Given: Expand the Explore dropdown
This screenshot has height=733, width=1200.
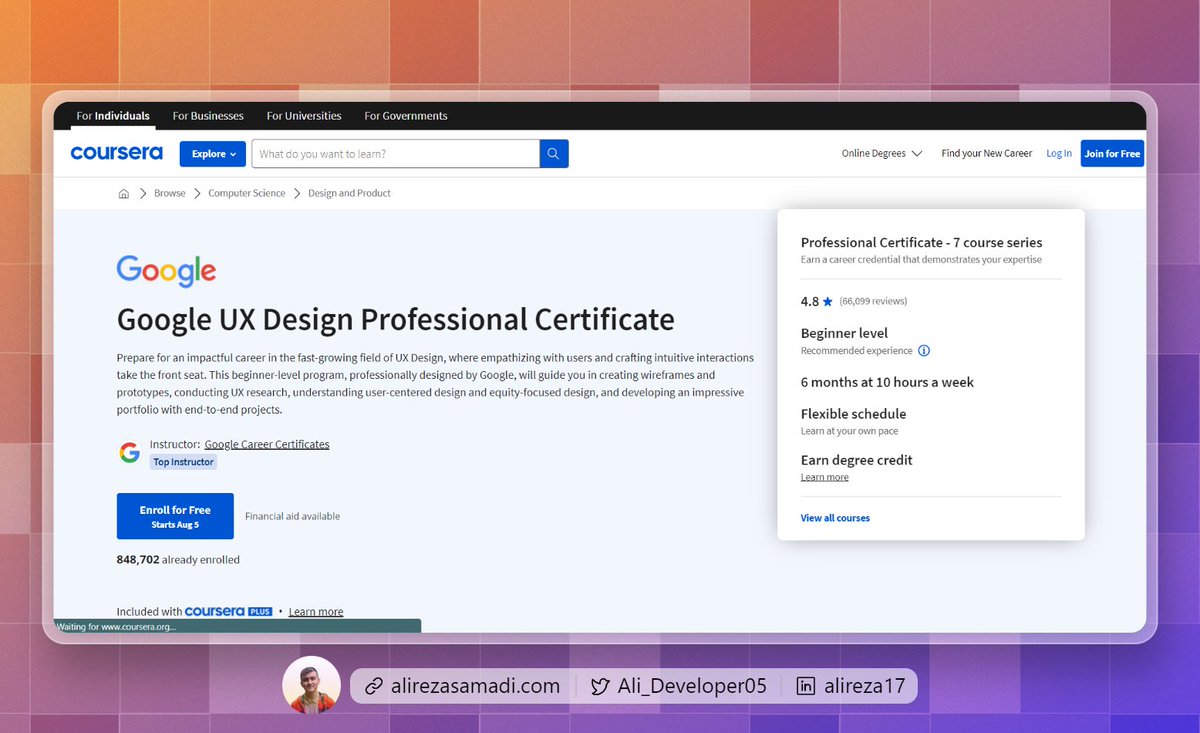Looking at the screenshot, I should [x=212, y=153].
